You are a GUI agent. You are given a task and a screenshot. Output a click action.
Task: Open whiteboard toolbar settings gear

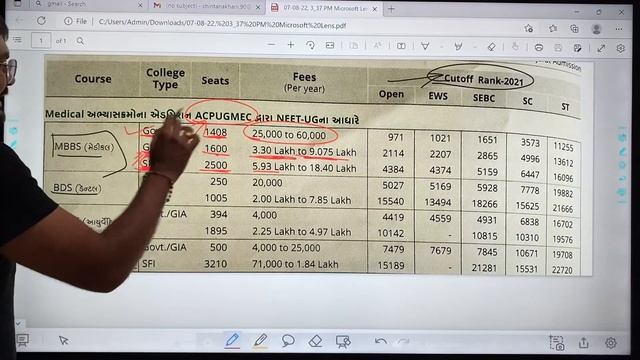click(x=611, y=343)
